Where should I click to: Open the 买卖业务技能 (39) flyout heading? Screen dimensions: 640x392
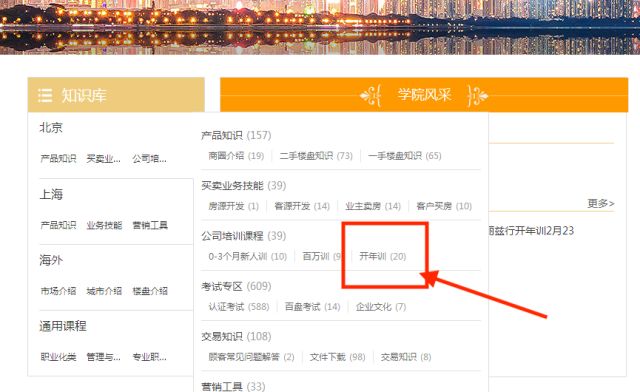(244, 185)
